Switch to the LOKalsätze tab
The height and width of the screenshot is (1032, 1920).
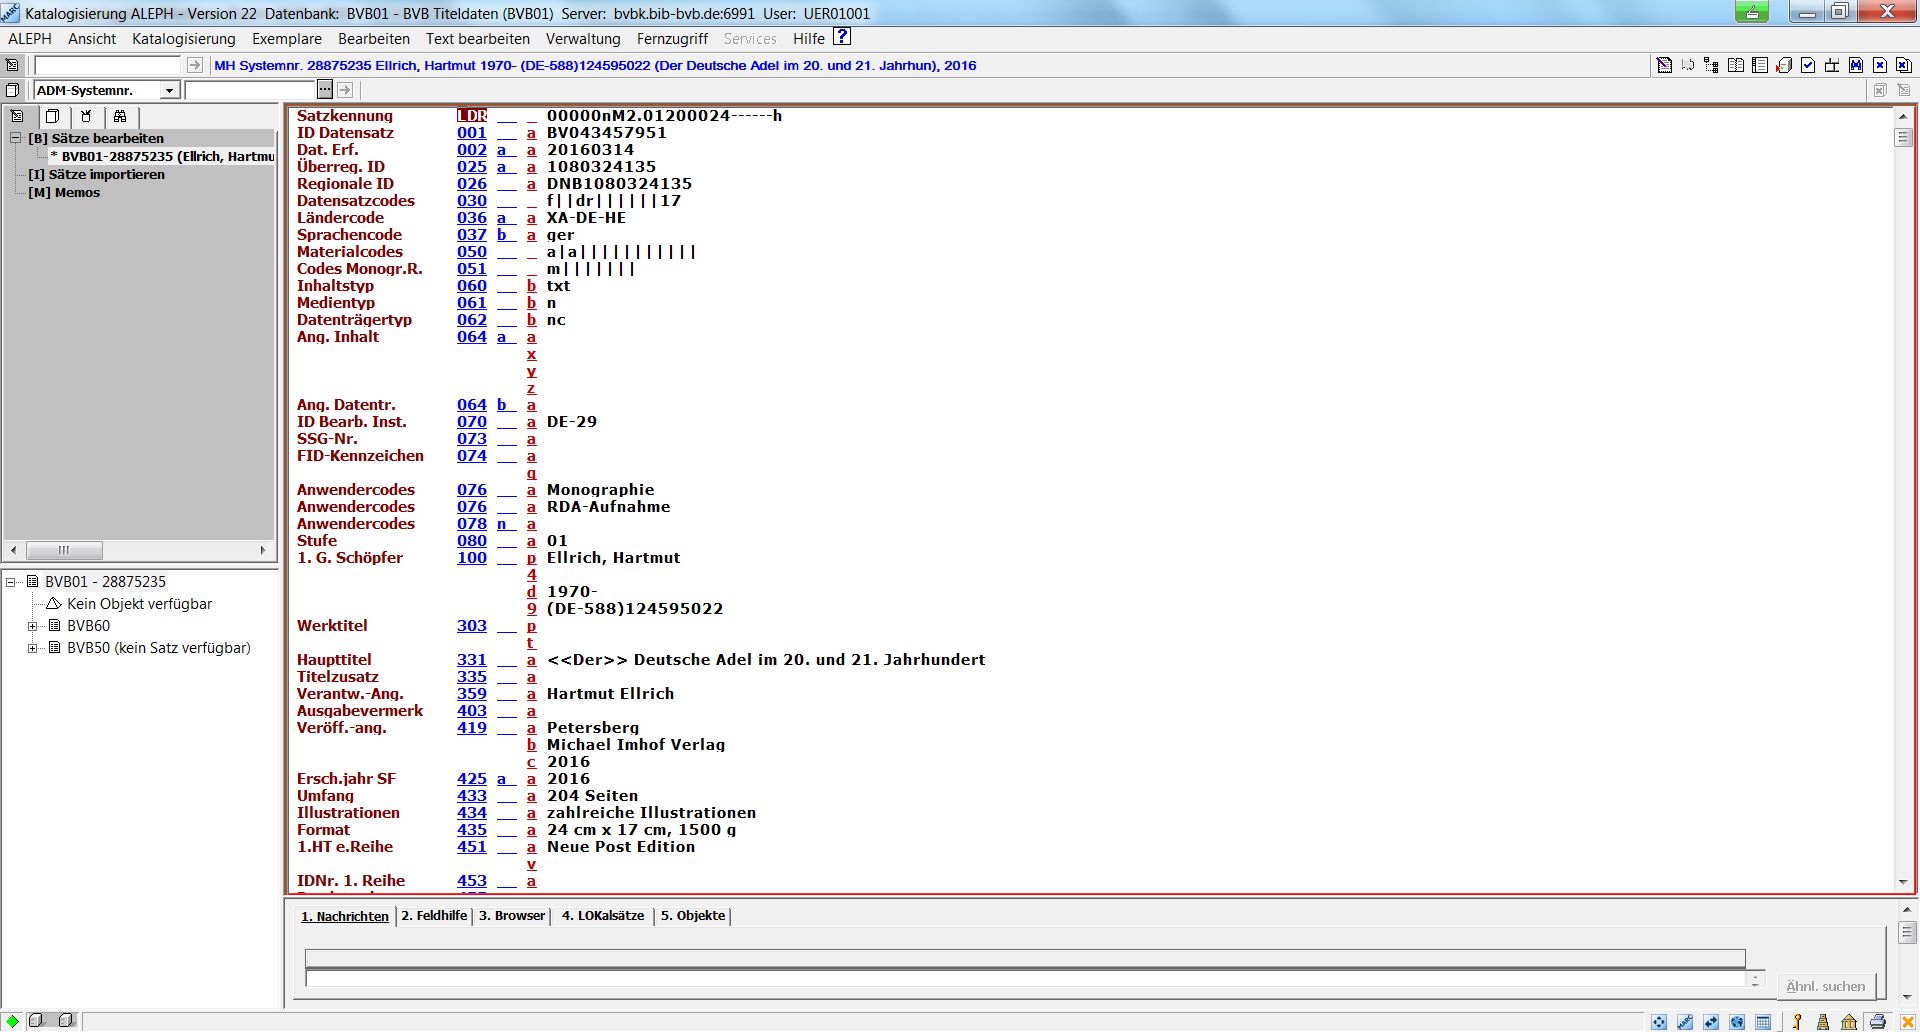coord(602,916)
